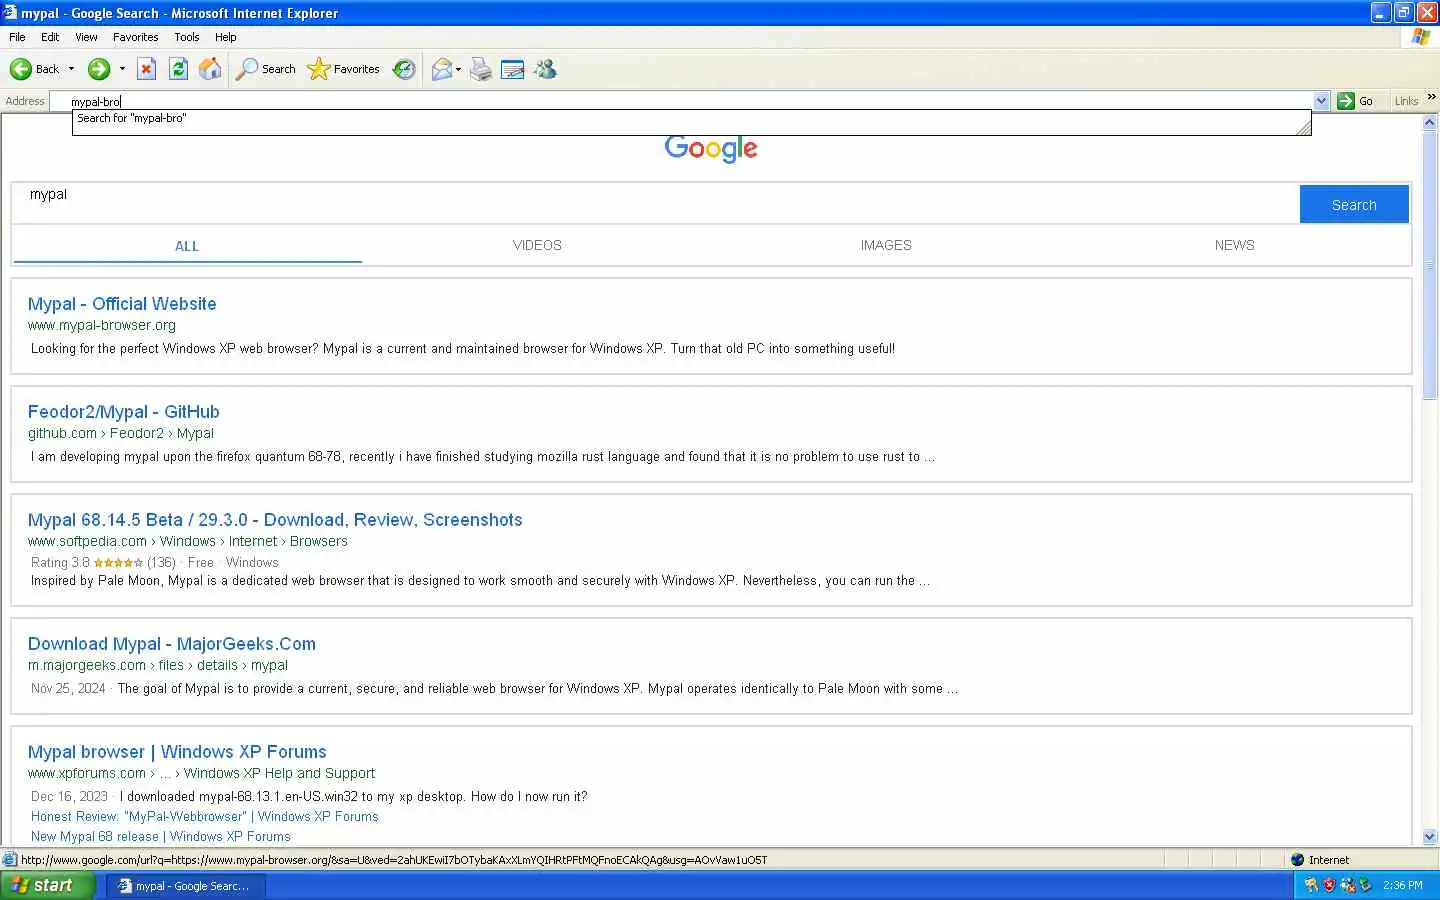1440x900 pixels.
Task: Click the keys icon in system tray
Action: 1311,885
